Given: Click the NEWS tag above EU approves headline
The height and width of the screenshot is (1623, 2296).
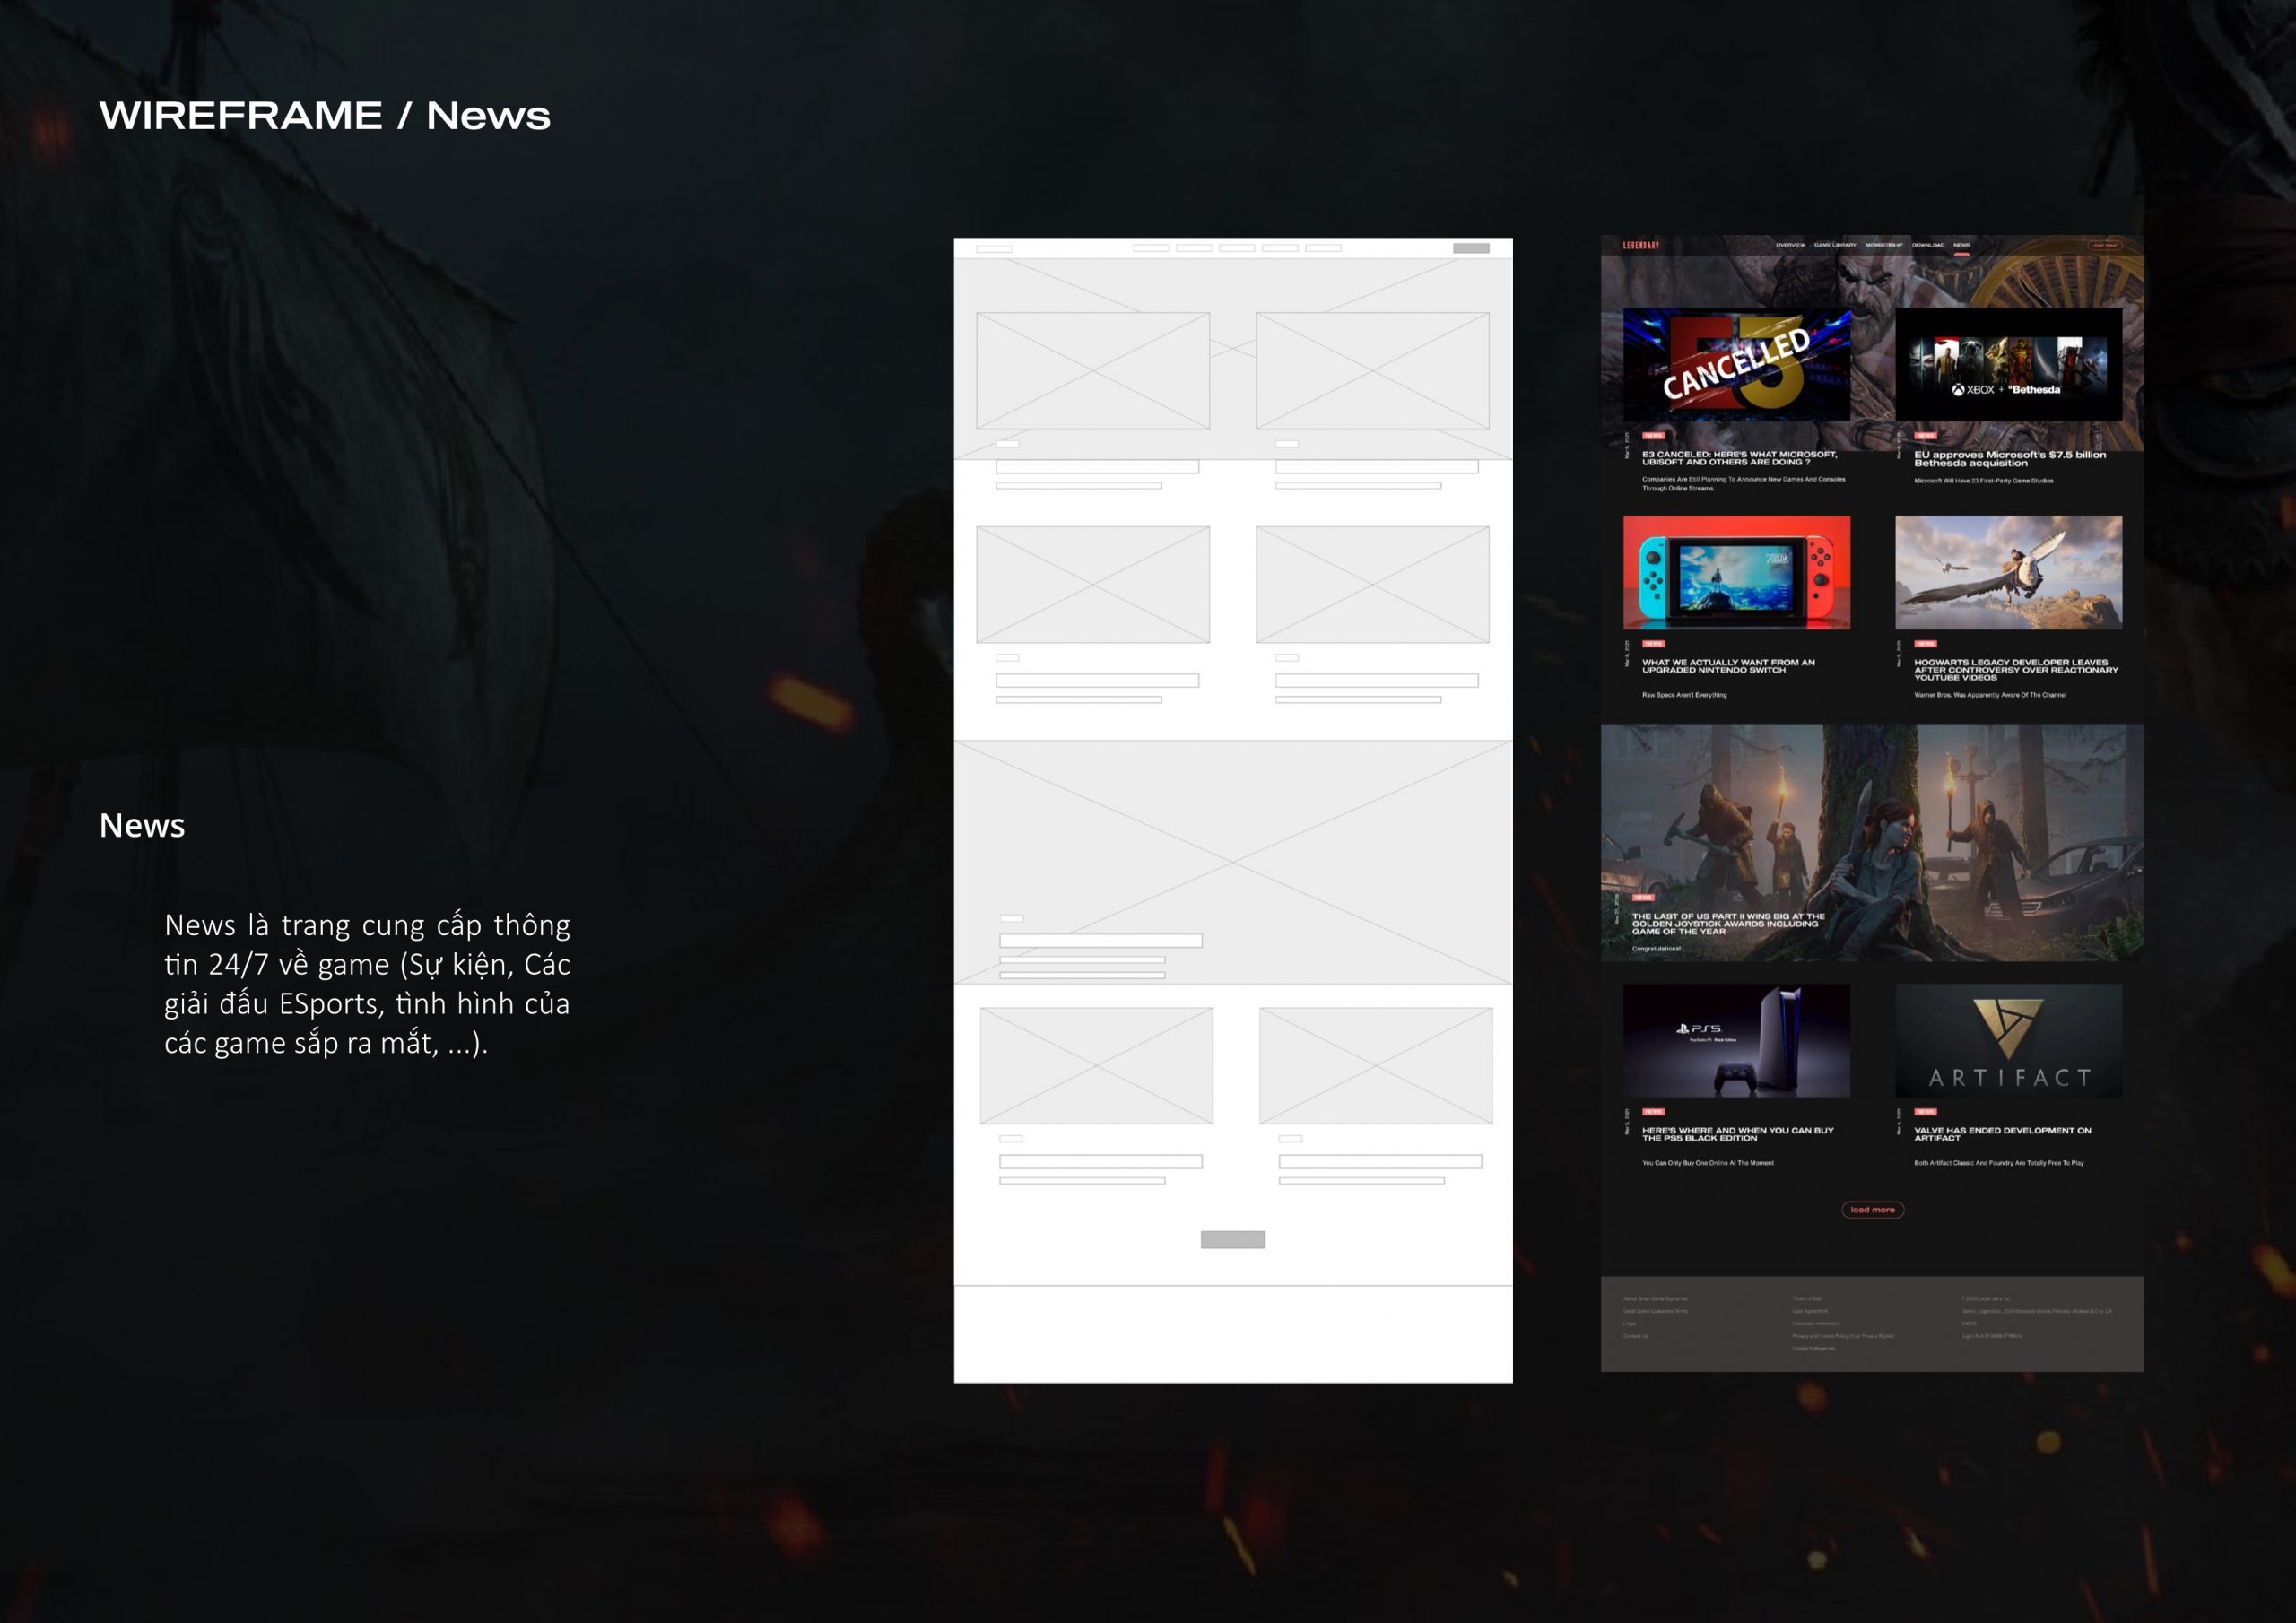Looking at the screenshot, I should 1925,436.
